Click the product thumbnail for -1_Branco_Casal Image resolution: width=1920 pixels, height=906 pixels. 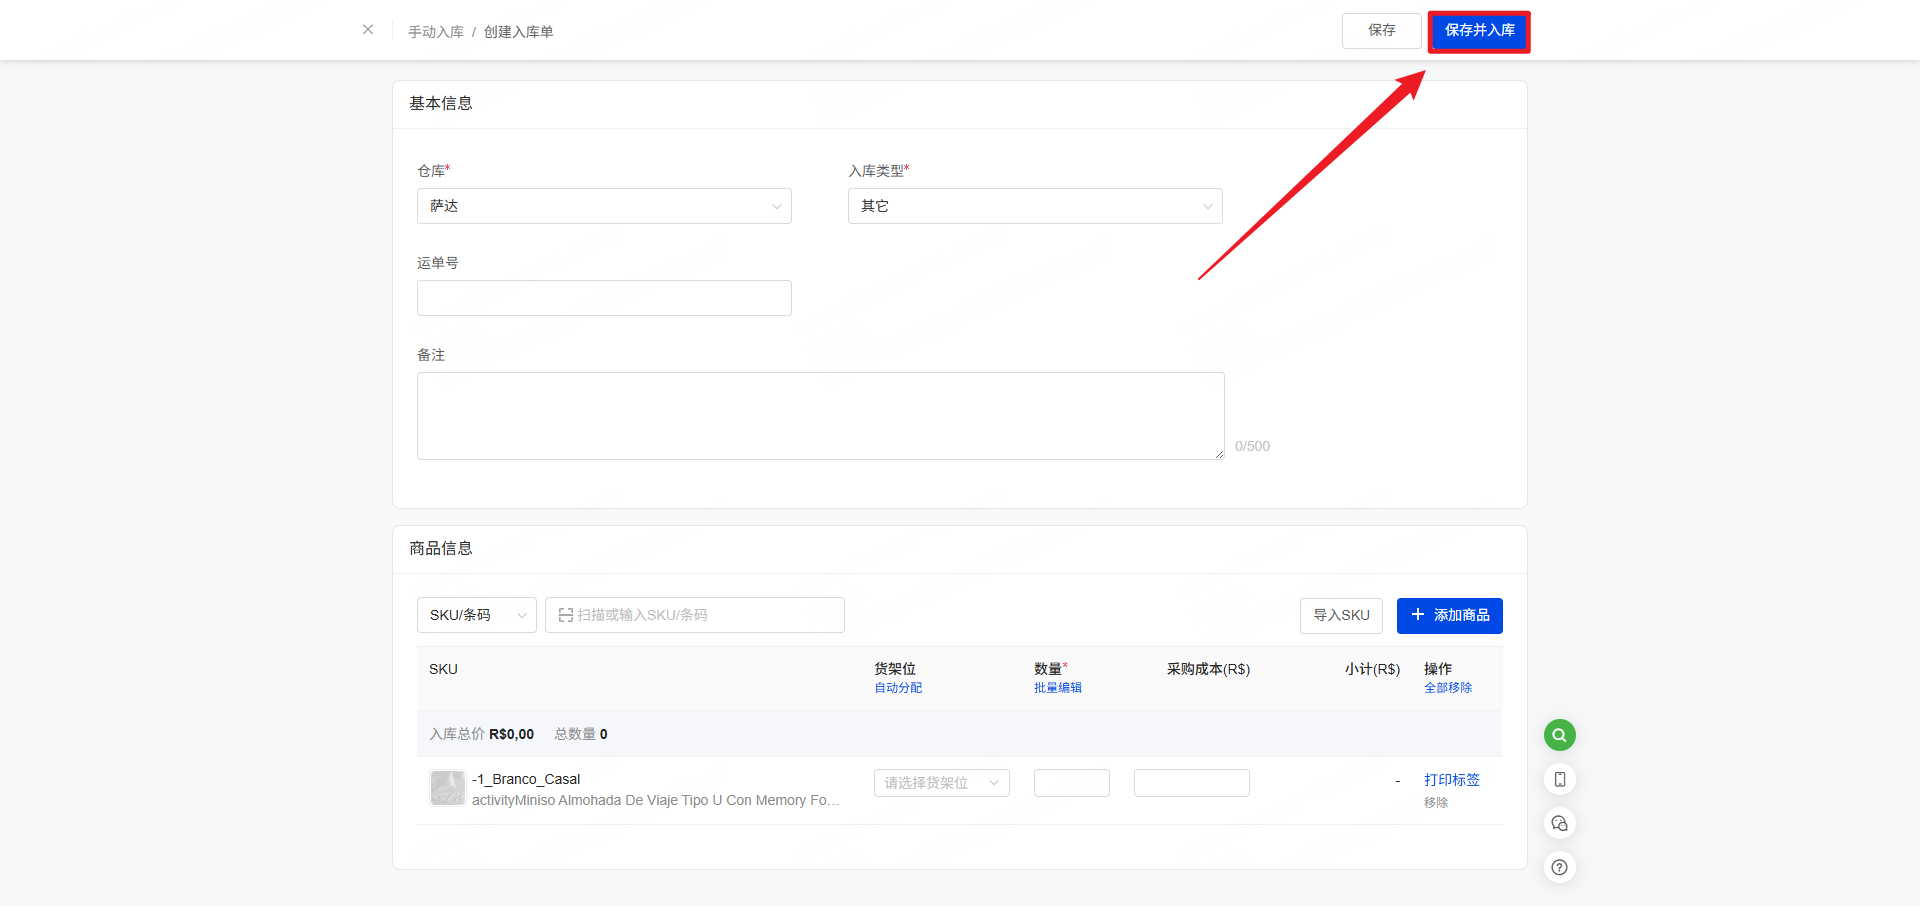pyautogui.click(x=447, y=788)
